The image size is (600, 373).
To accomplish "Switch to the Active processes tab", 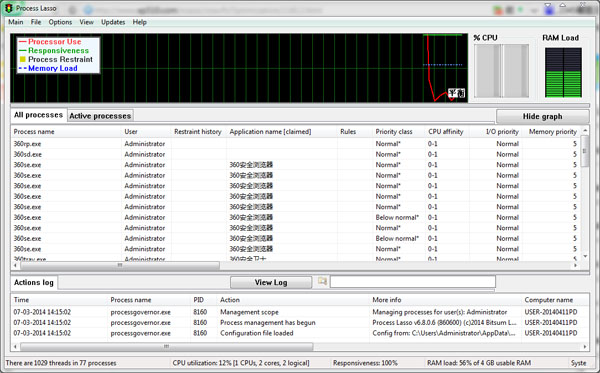I will click(x=100, y=116).
